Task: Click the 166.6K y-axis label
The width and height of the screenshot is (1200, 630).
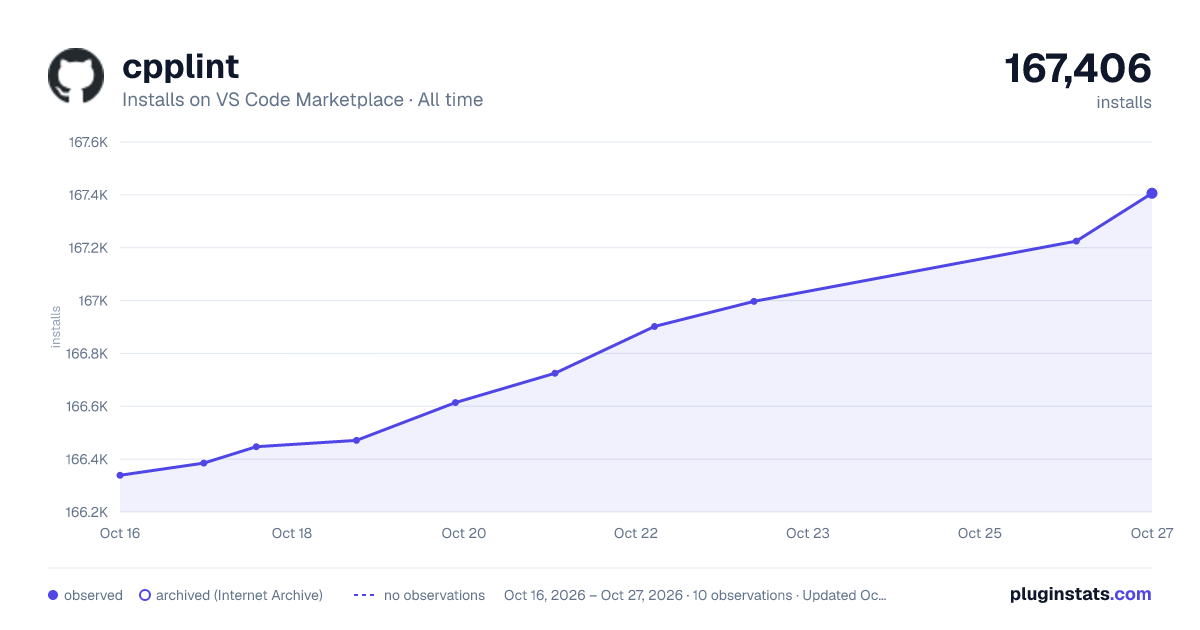Action: coord(88,407)
